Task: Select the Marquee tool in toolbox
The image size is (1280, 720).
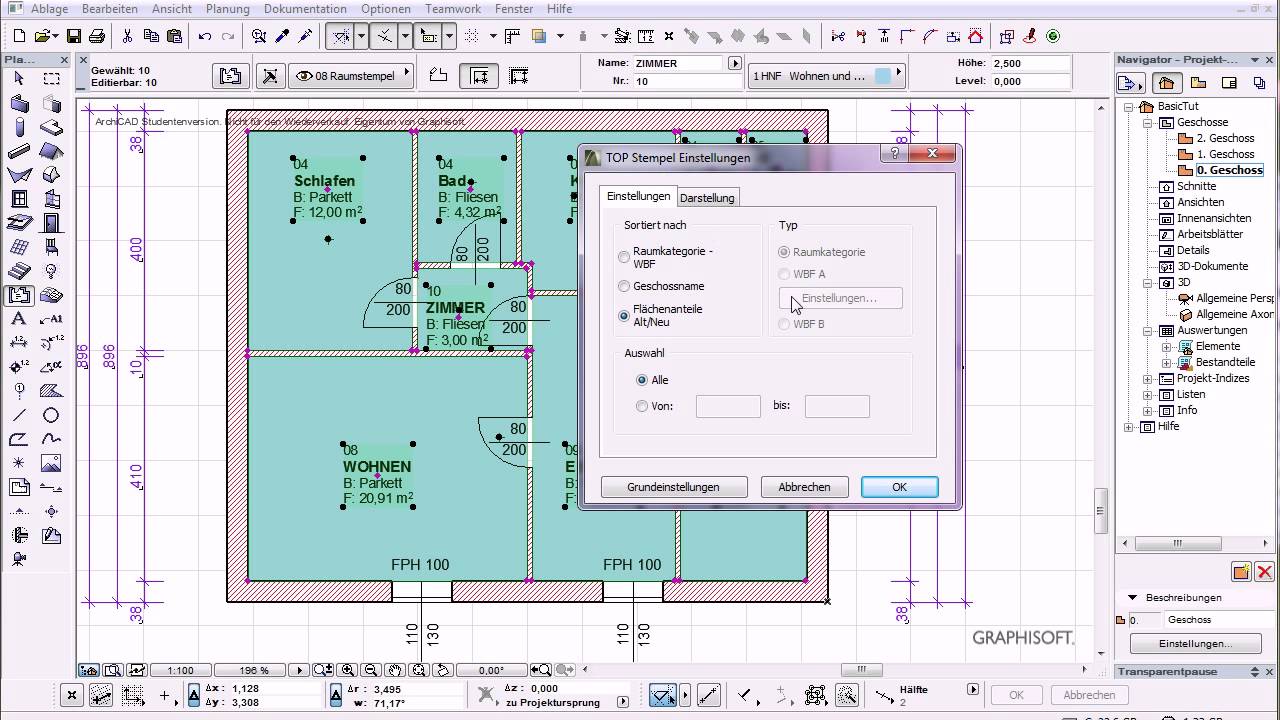Action: click(51, 79)
